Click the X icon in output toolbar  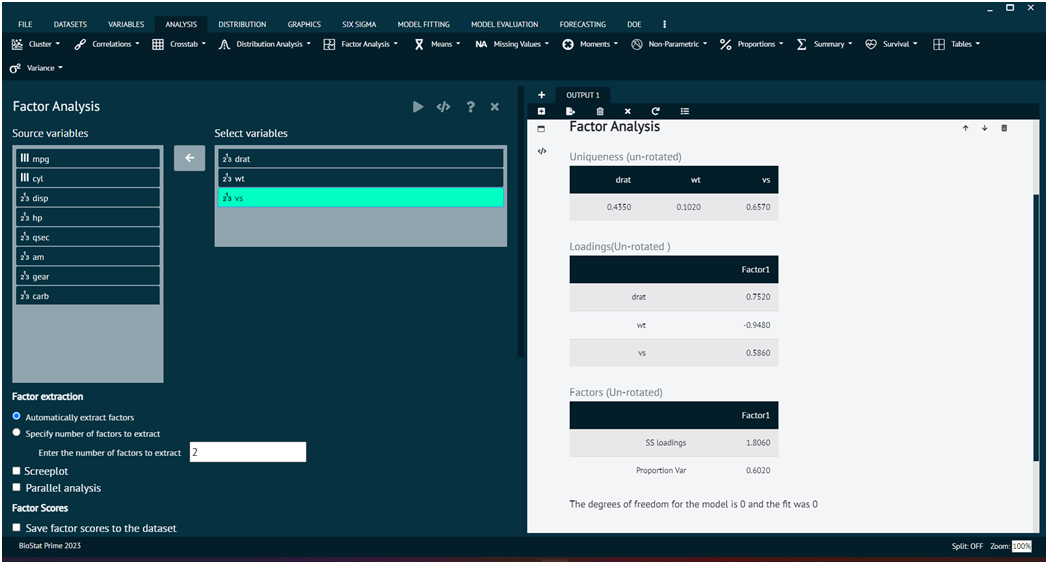click(x=628, y=112)
